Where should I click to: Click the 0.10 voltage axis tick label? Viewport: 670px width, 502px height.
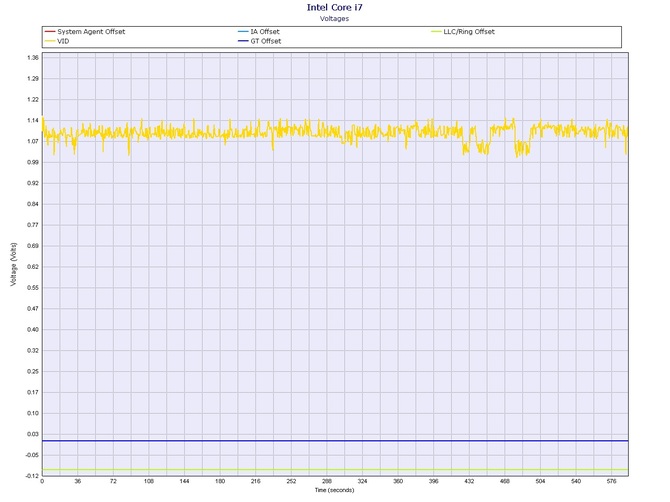(x=33, y=414)
